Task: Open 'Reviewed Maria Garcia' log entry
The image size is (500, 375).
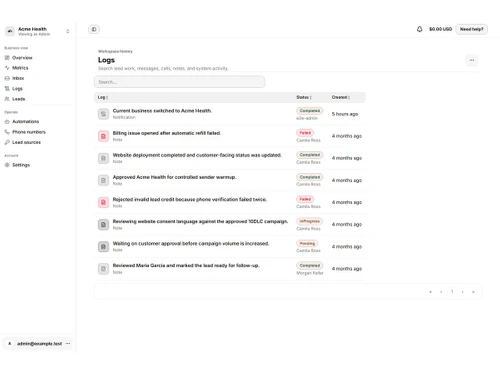Action: (186, 266)
